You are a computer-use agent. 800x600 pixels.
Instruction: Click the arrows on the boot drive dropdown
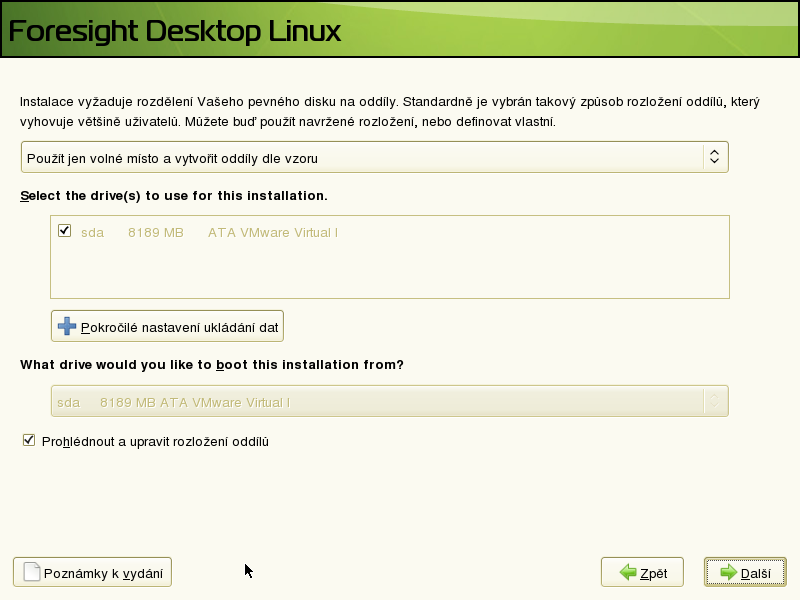click(713, 402)
